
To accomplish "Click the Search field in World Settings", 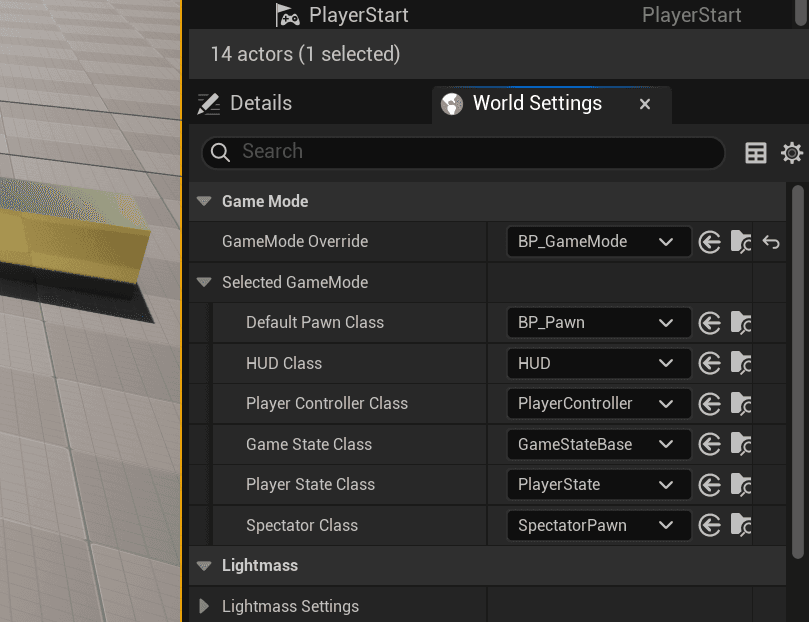I will (x=470, y=152).
